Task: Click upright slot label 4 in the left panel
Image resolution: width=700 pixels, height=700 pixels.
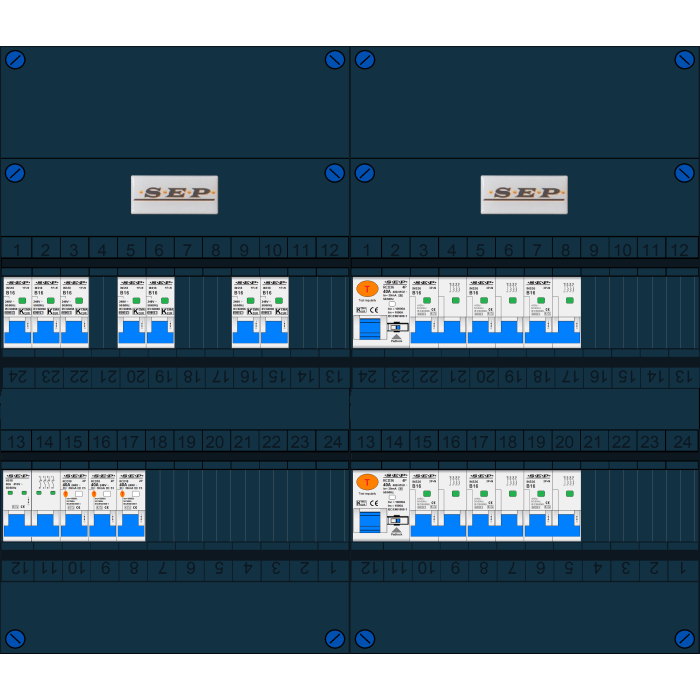Action: coord(102,250)
